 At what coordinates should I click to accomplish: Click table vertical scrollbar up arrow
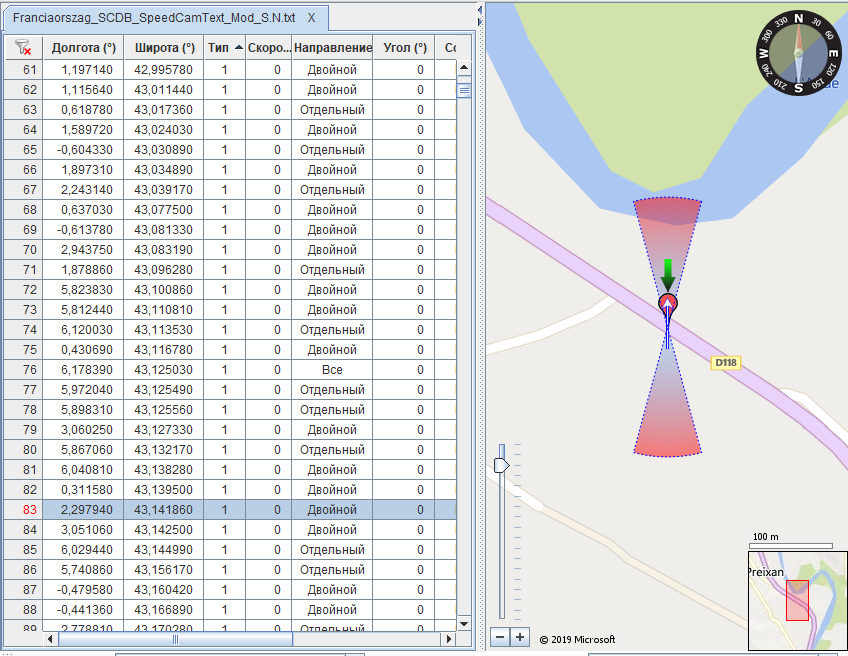(464, 68)
